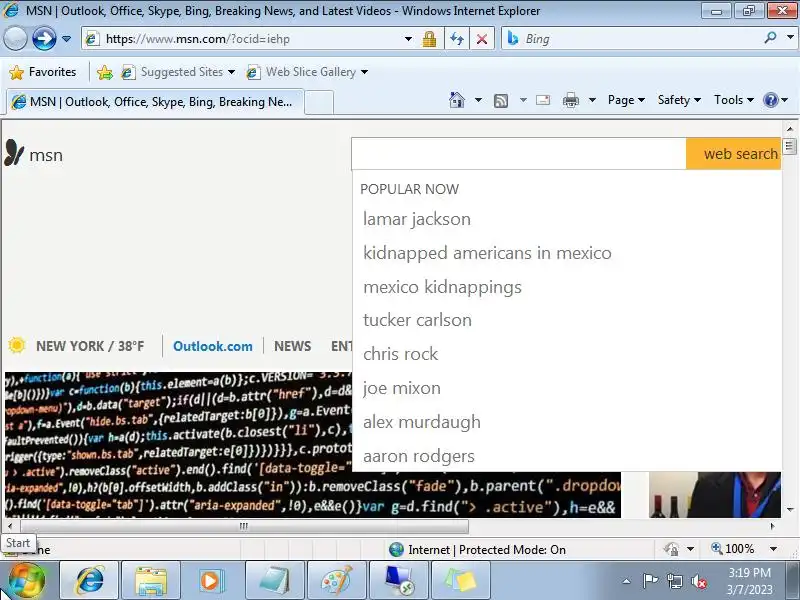Viewport: 800px width, 600px height.
Task: Open the Safety menu
Action: point(679,100)
